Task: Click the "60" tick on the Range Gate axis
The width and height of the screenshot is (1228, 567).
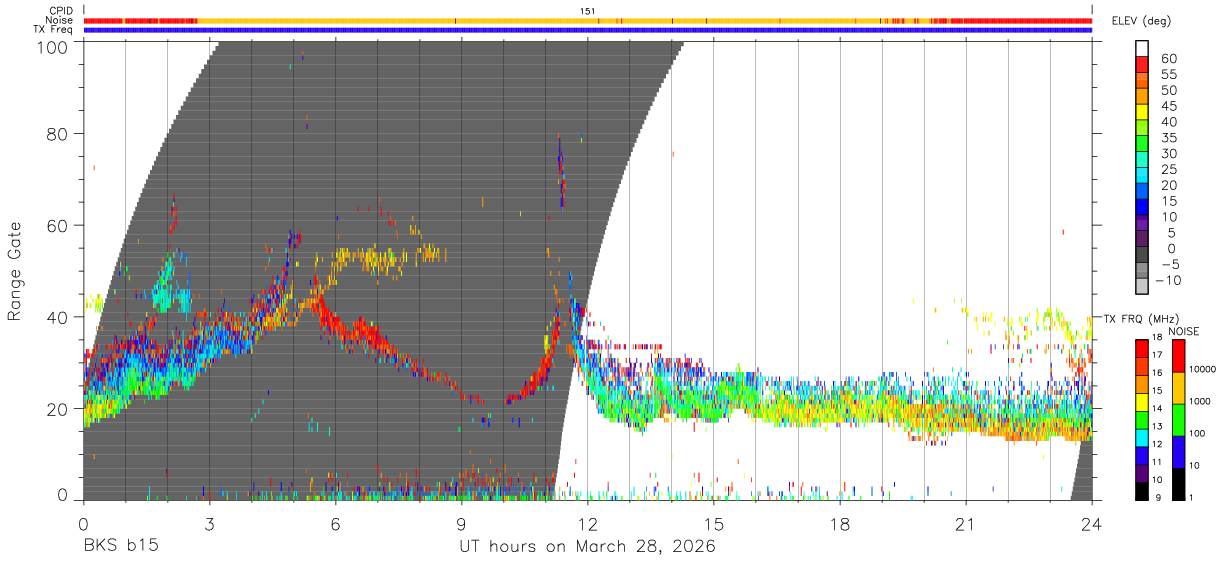Action: click(x=57, y=225)
